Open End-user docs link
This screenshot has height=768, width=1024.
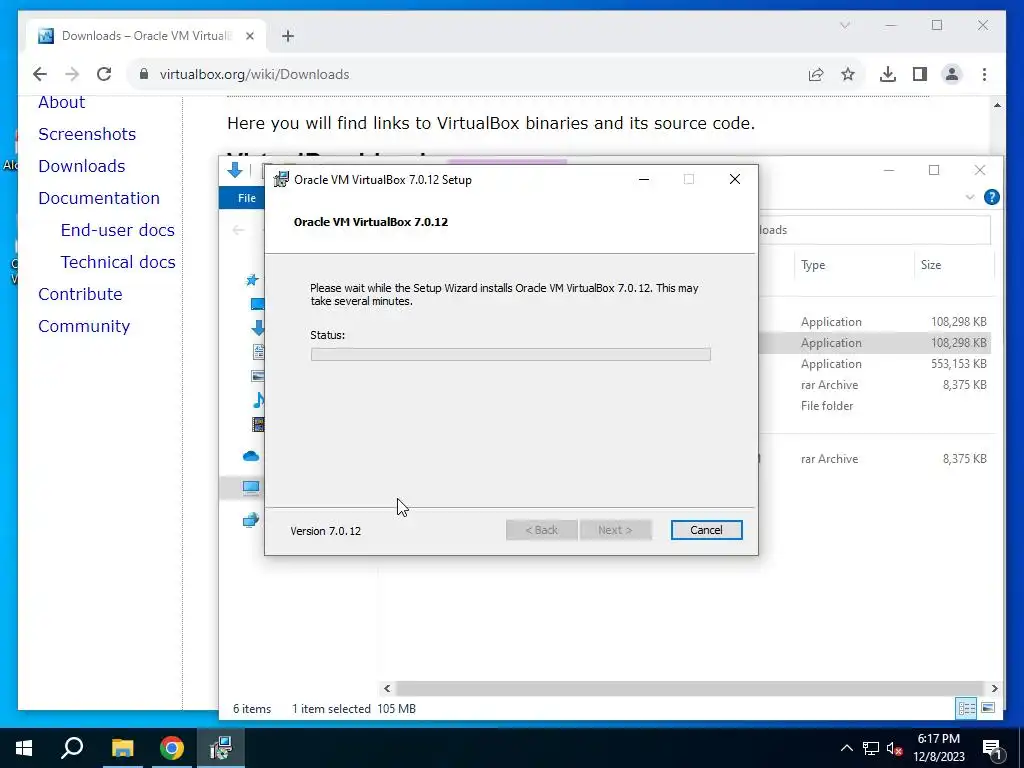[x=118, y=230]
